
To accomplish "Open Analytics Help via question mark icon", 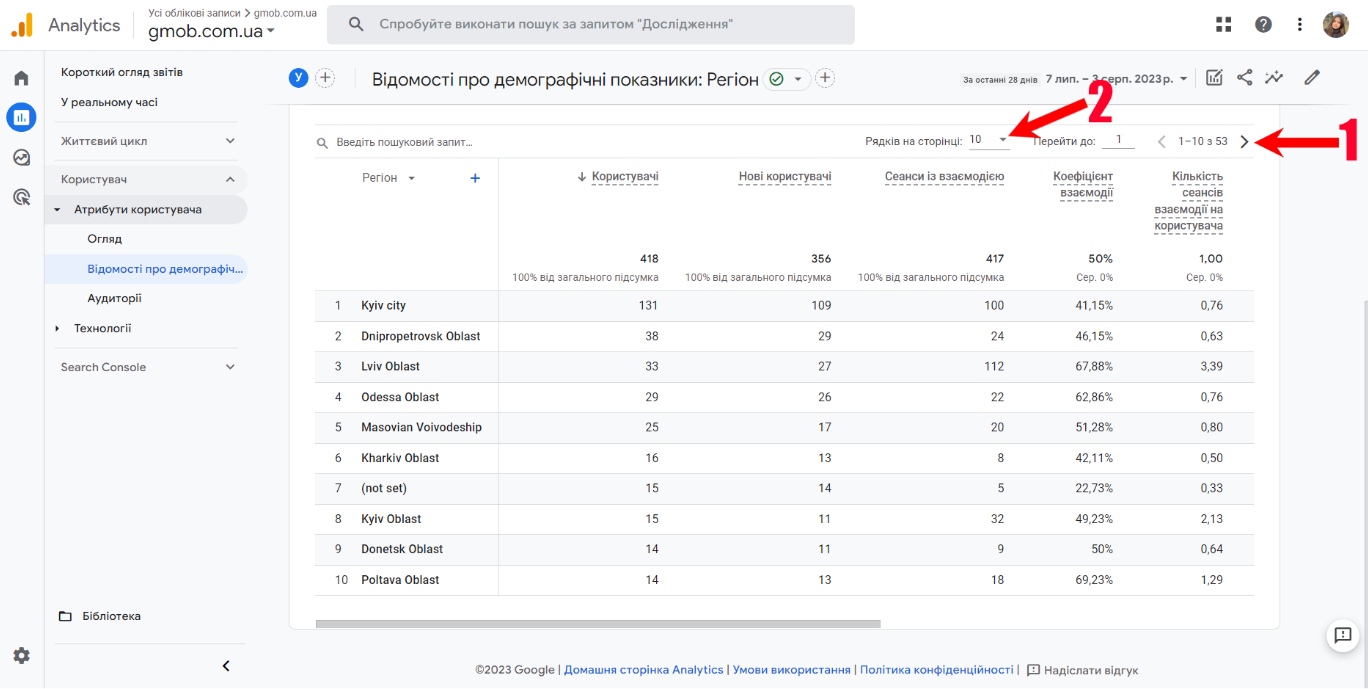I will click(x=1263, y=23).
